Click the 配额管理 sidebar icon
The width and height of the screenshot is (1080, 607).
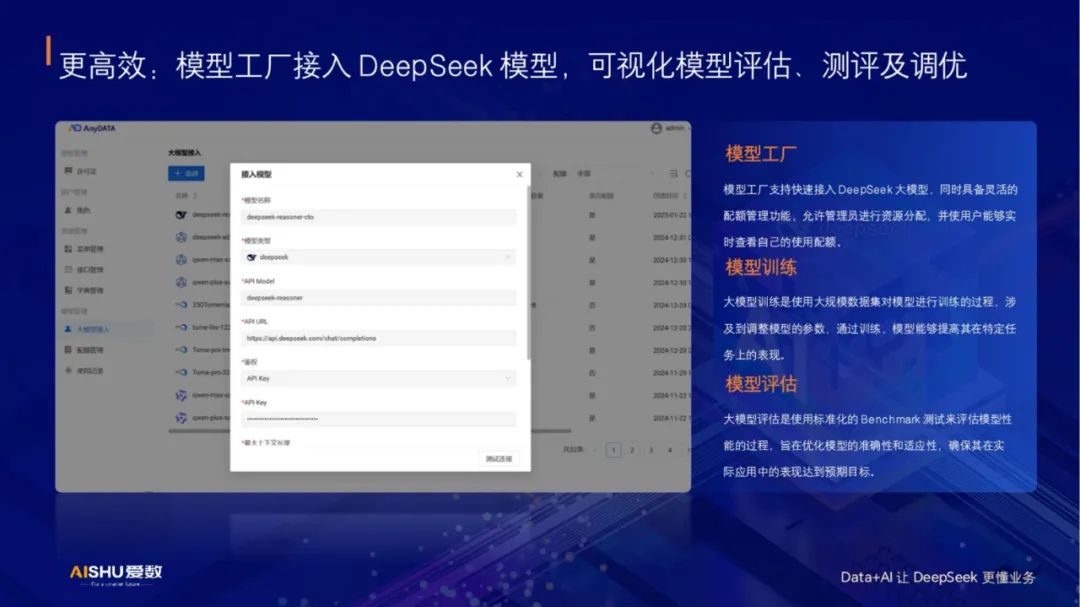68,350
